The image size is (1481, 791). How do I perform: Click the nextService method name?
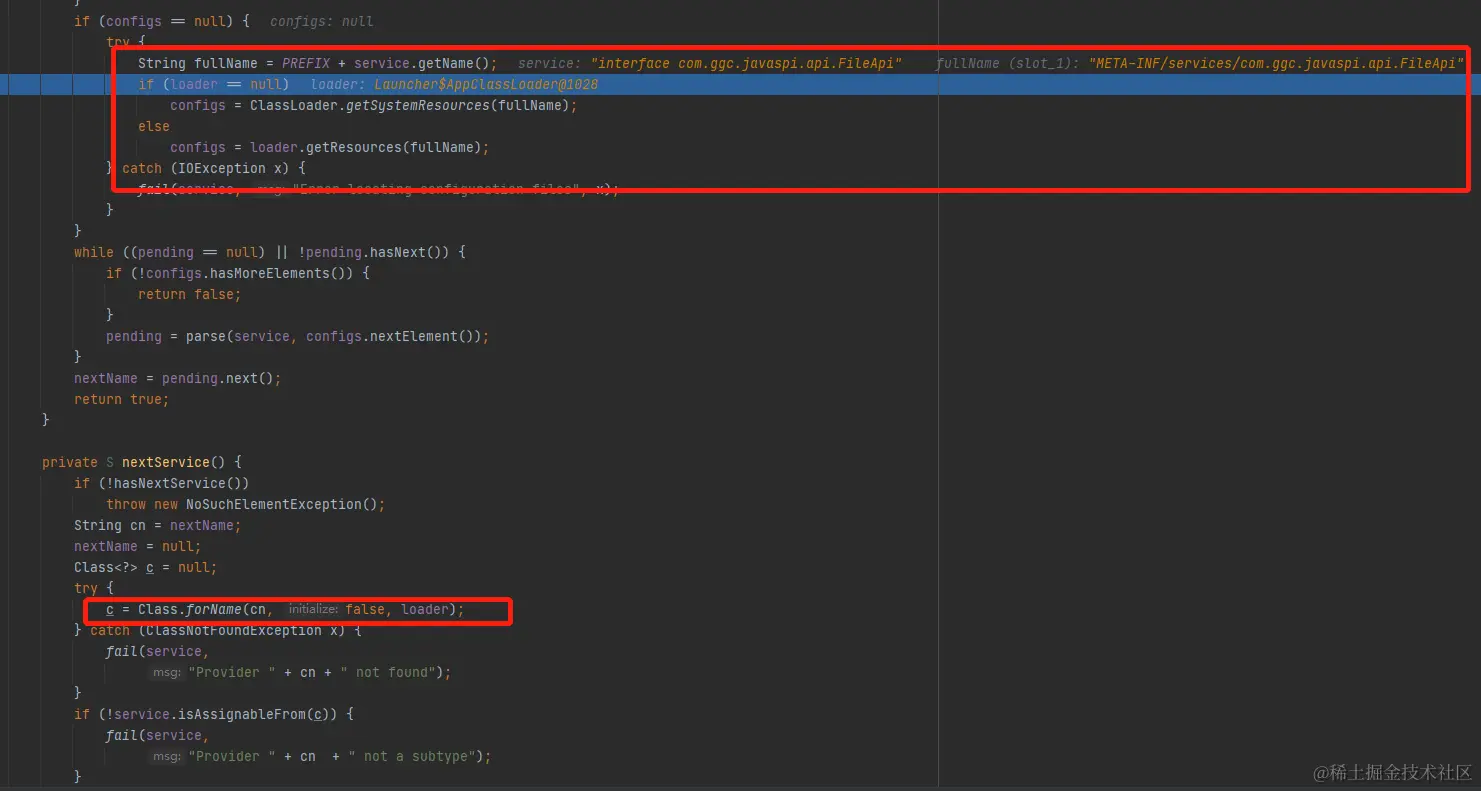[166, 462]
